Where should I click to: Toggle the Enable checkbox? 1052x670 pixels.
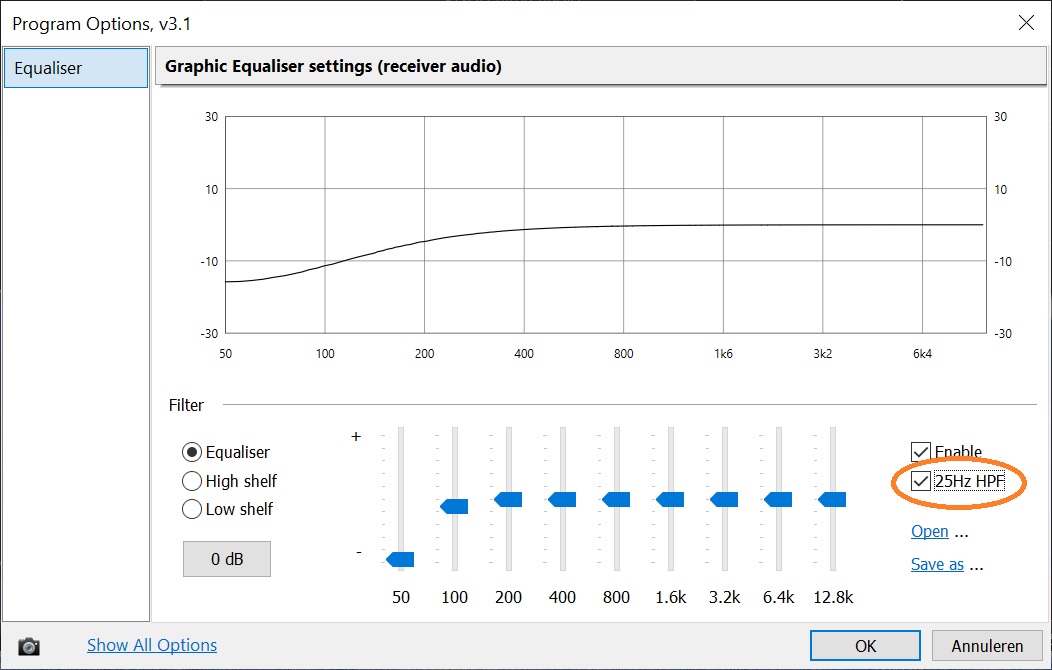921,452
